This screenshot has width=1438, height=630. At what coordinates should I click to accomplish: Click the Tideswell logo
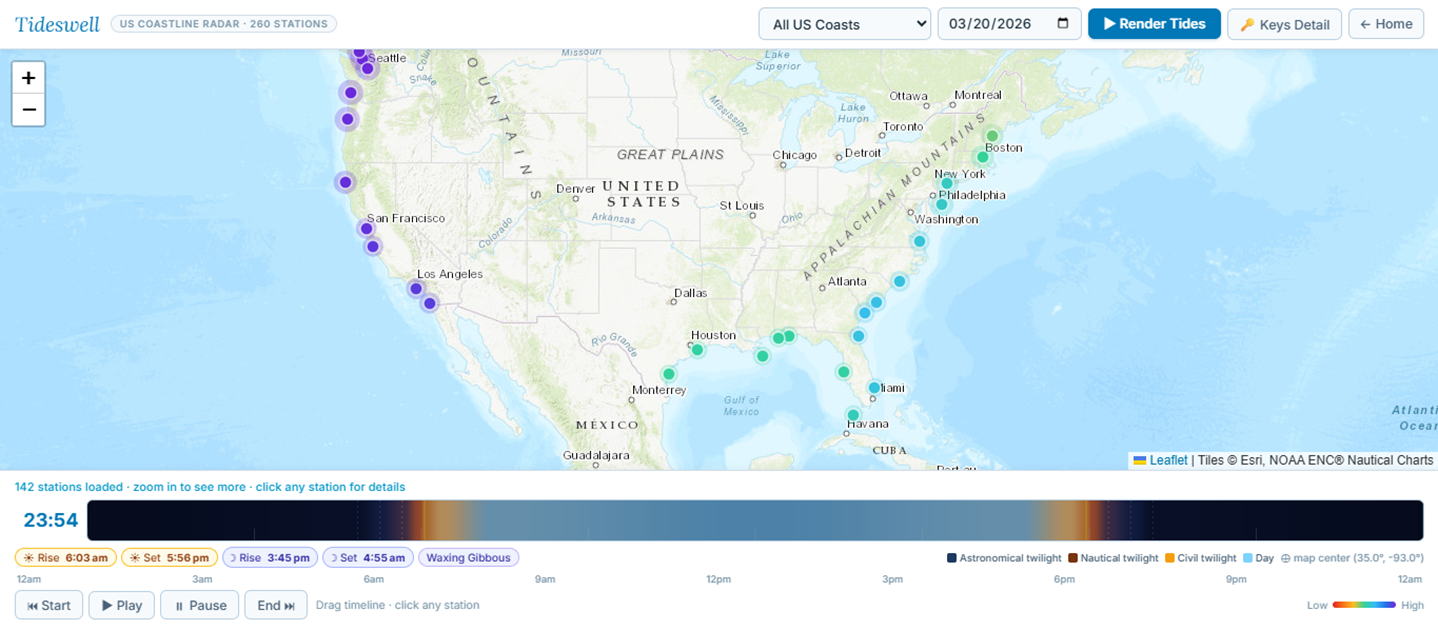click(57, 24)
